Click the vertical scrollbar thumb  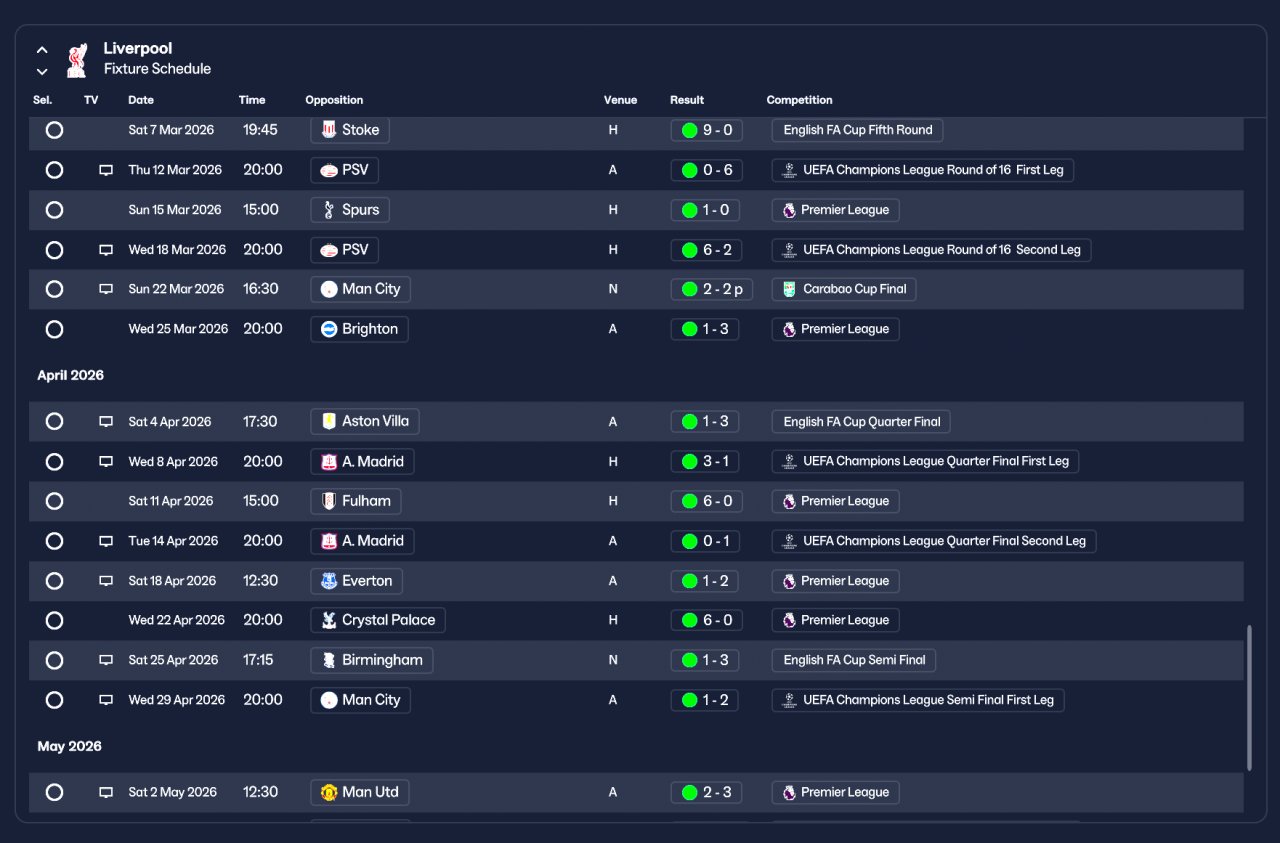pyautogui.click(x=1249, y=698)
